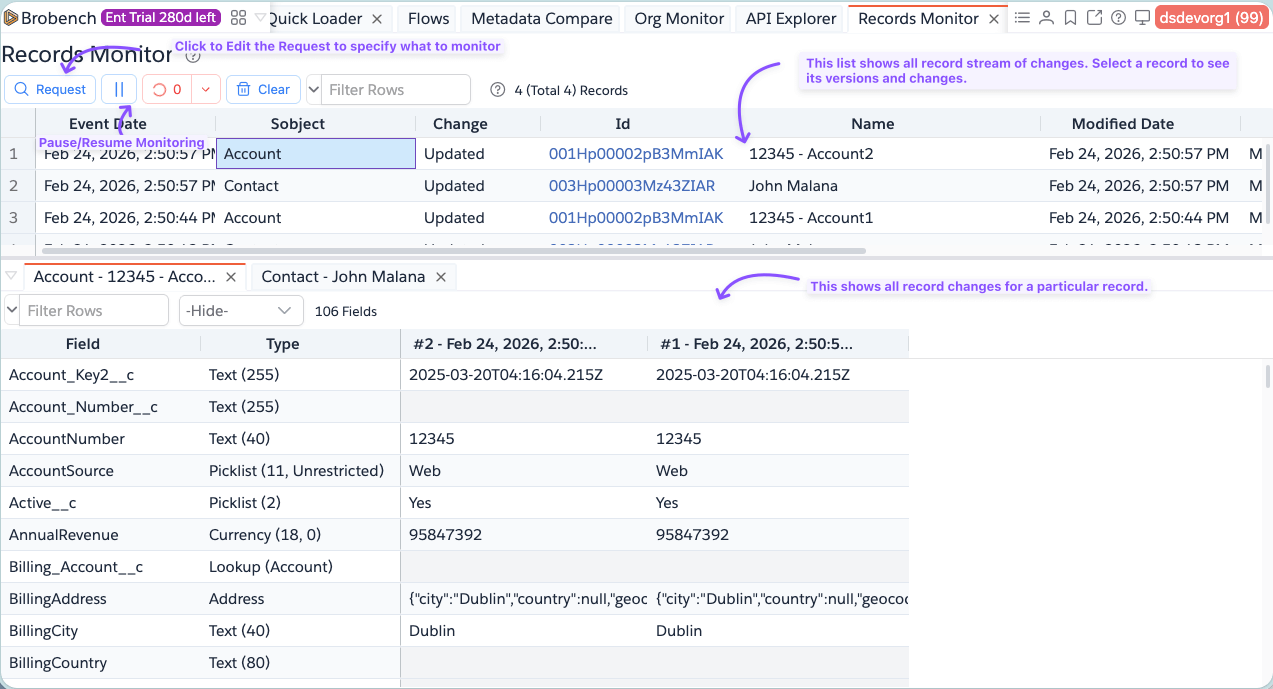This screenshot has width=1273, height=689.
Task: Open the user profile icon
Action: click(1046, 18)
